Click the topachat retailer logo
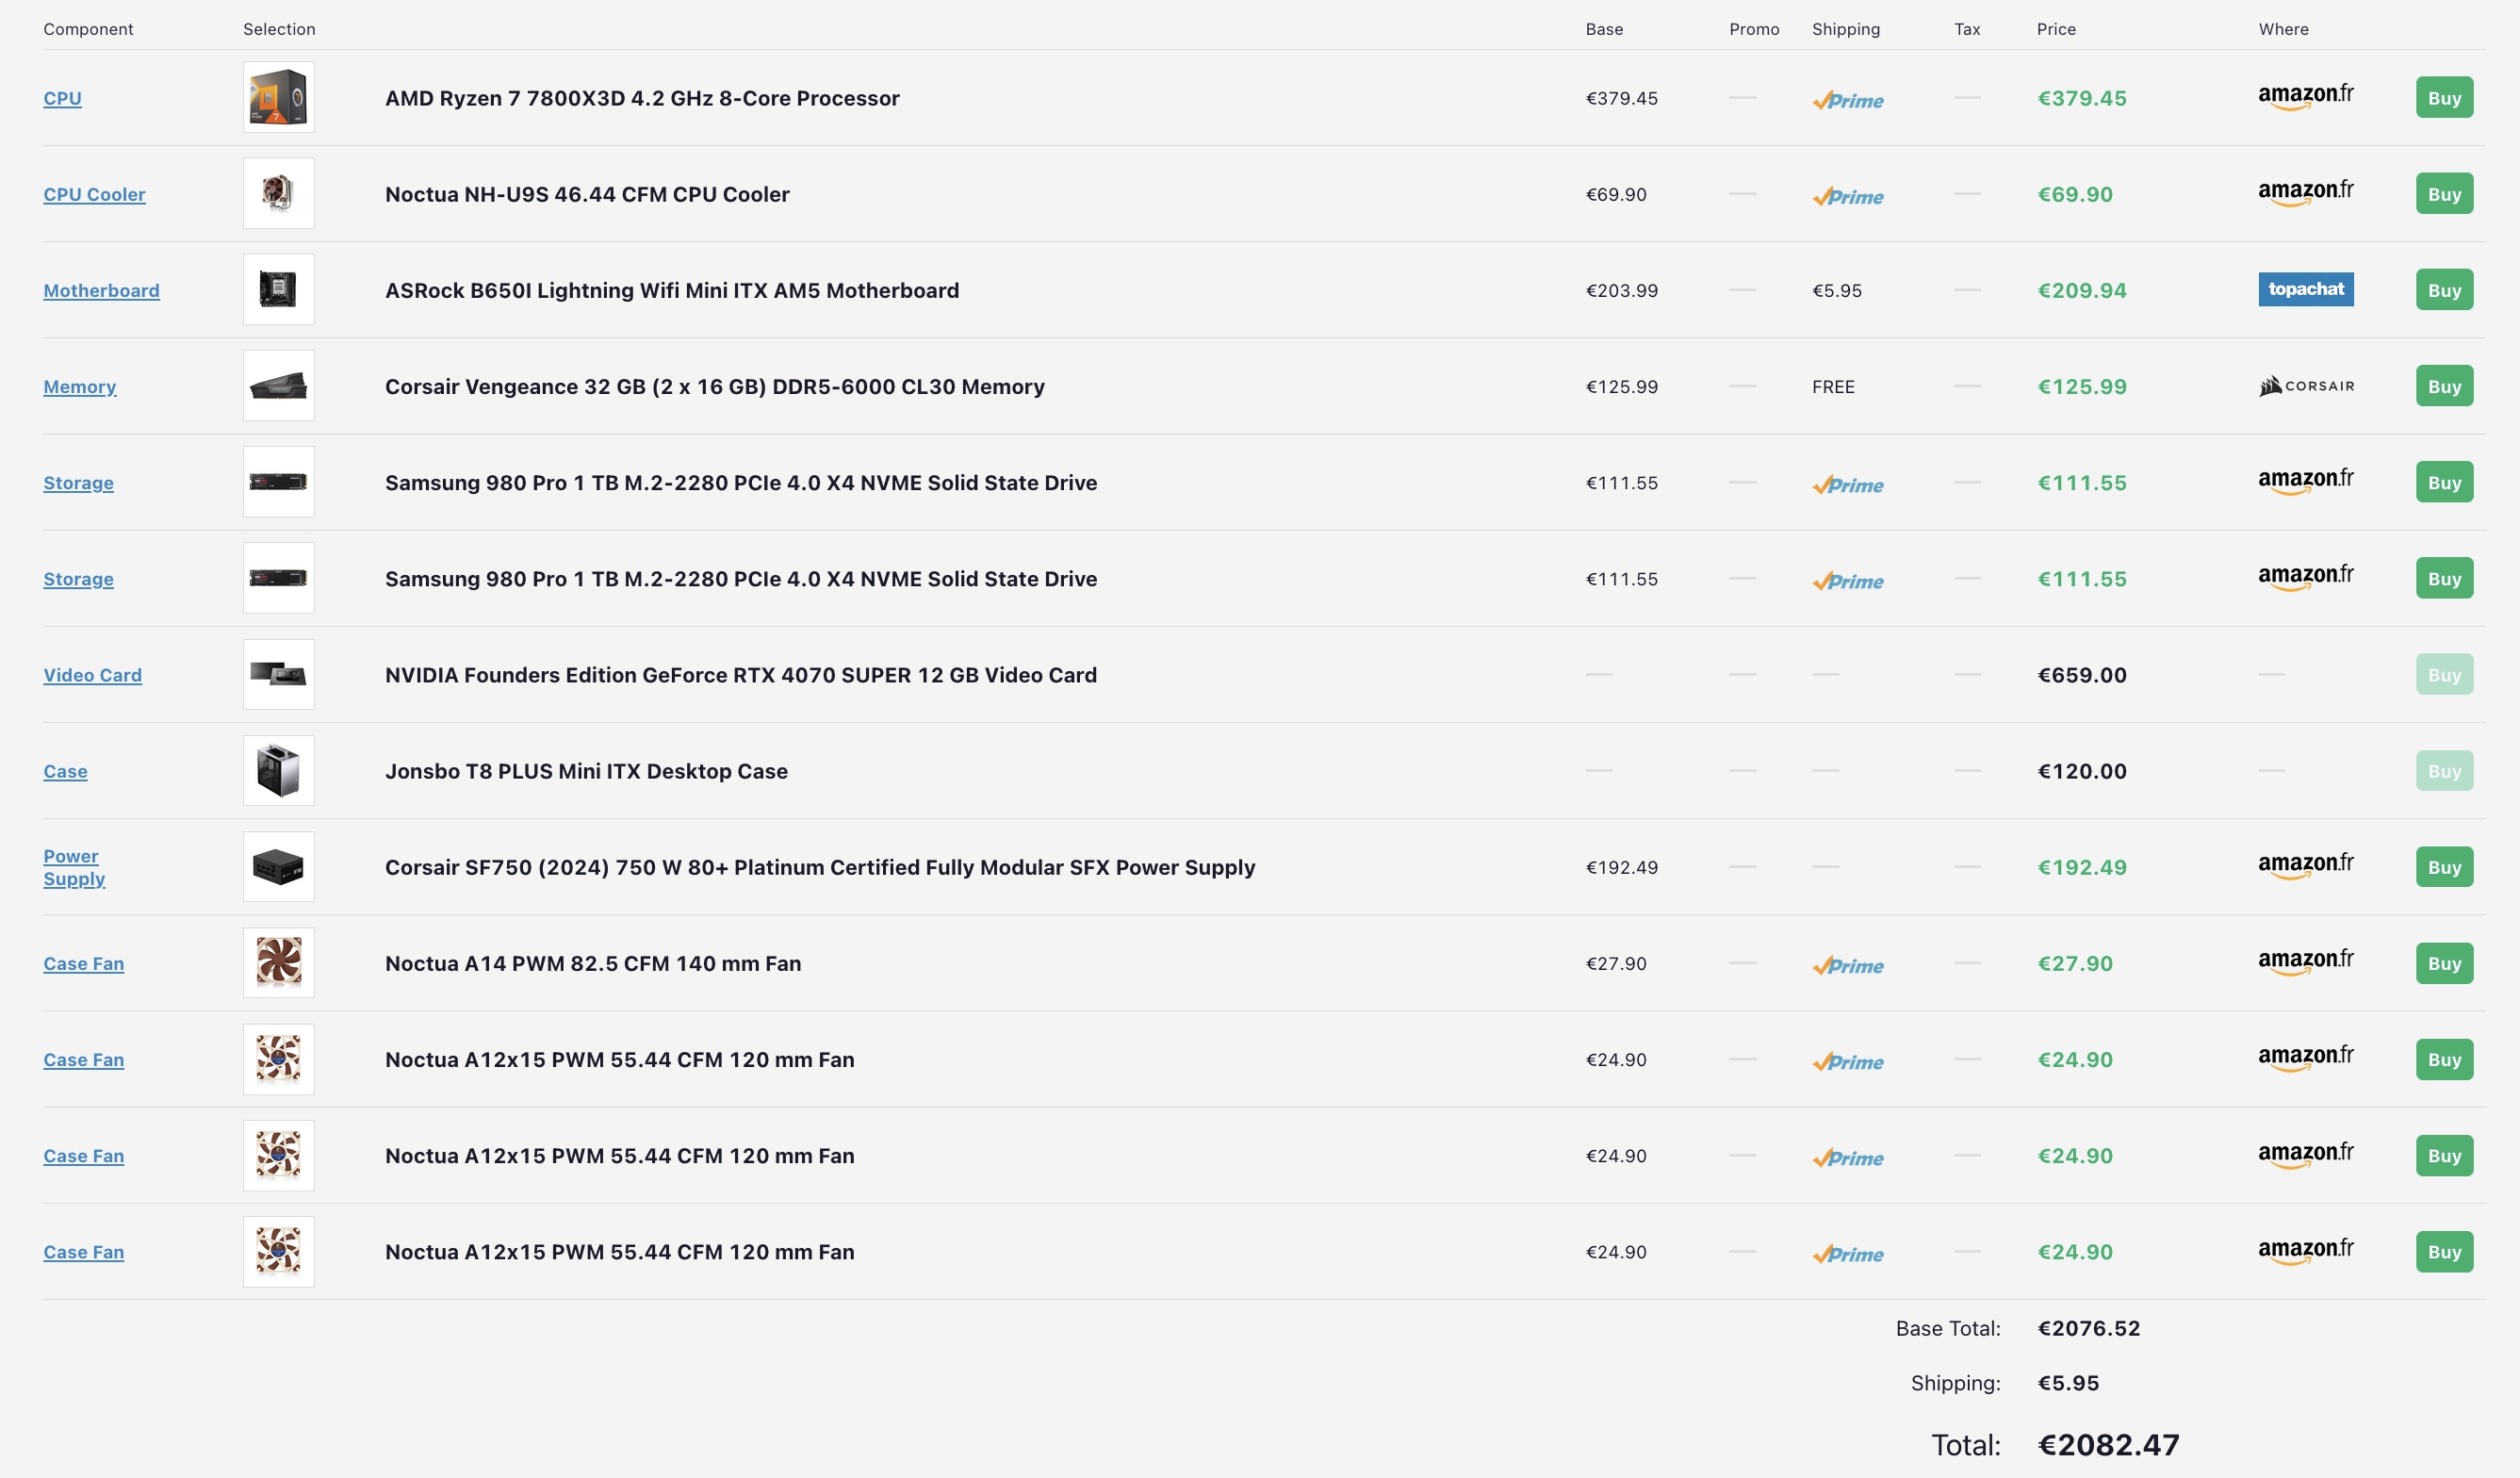The width and height of the screenshot is (2520, 1478). click(x=2305, y=290)
